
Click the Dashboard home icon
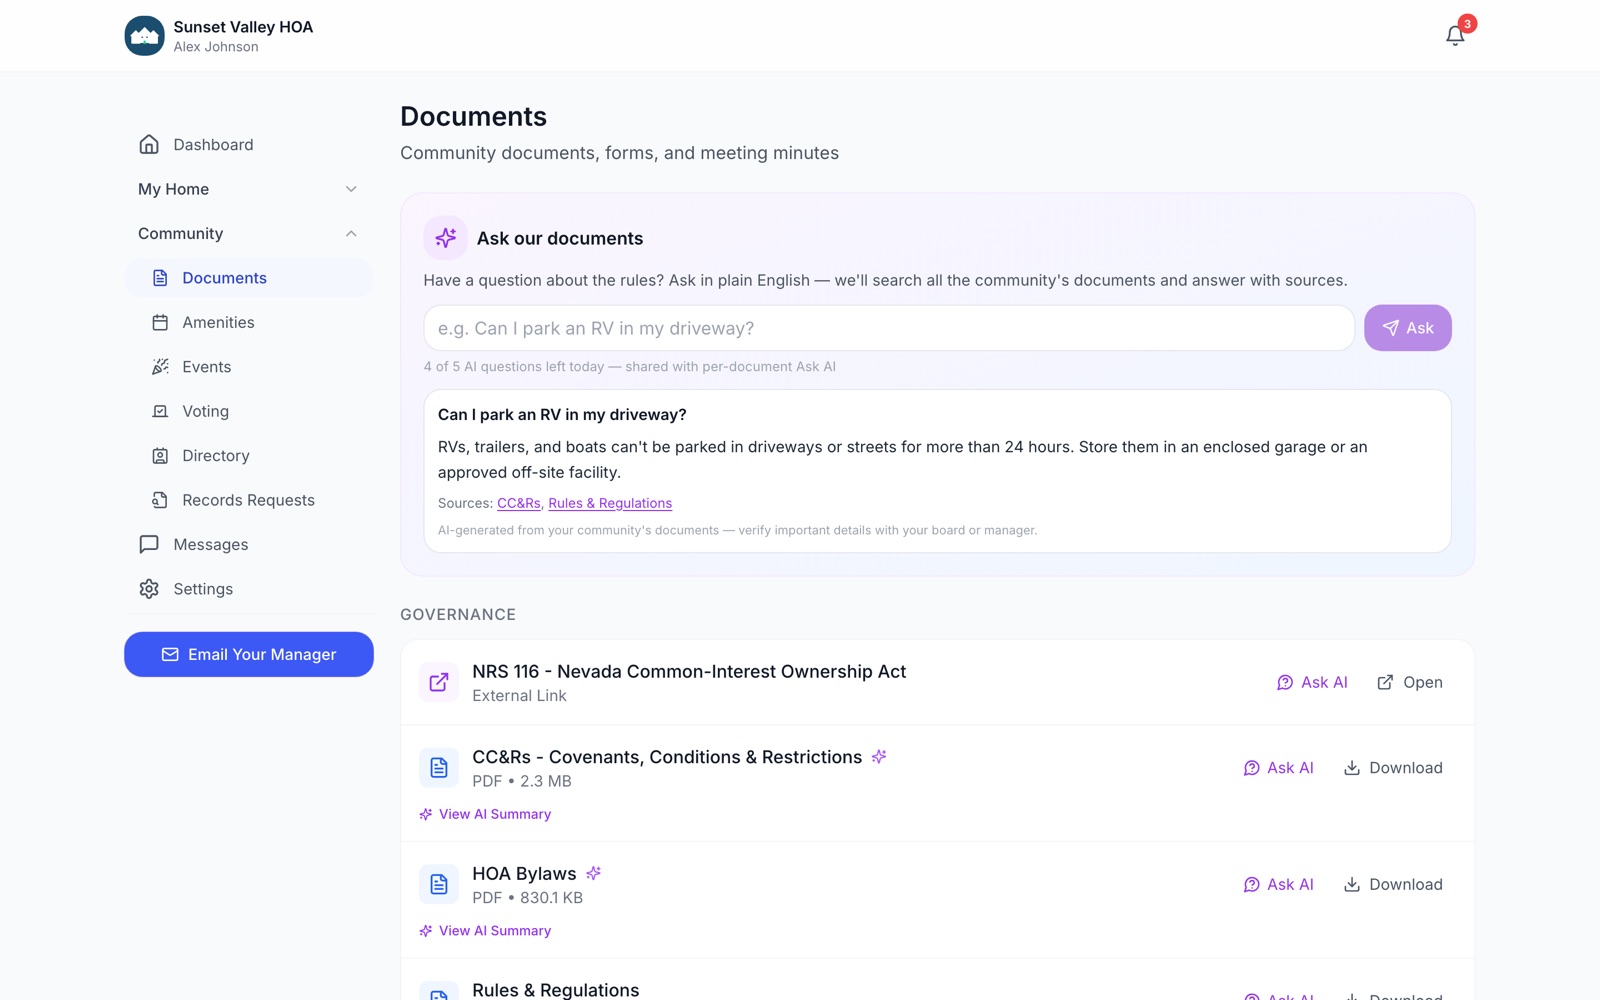coord(149,145)
